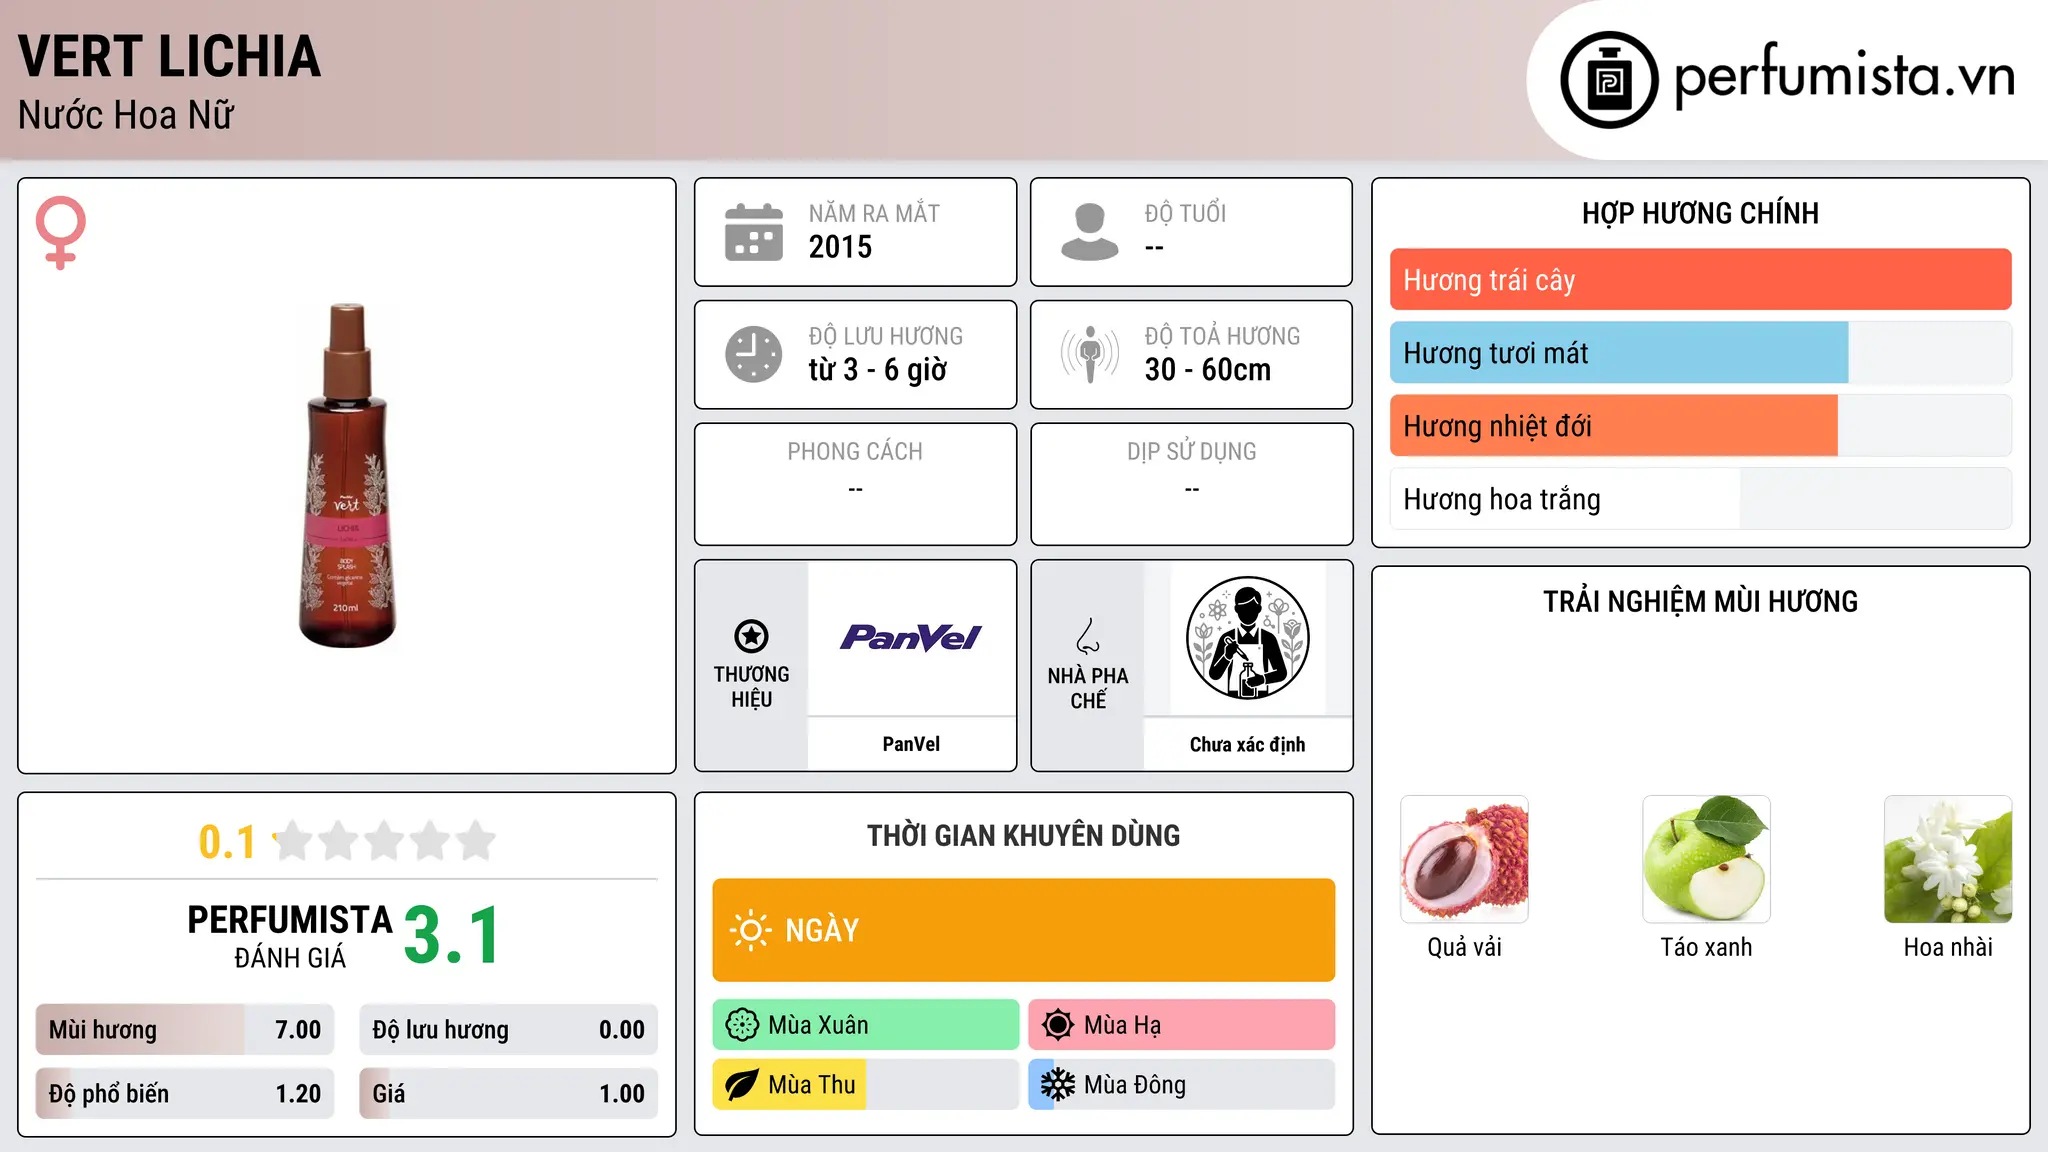Click the sun icon in Ngày bar
The height and width of the screenshot is (1152, 2048).
750,930
